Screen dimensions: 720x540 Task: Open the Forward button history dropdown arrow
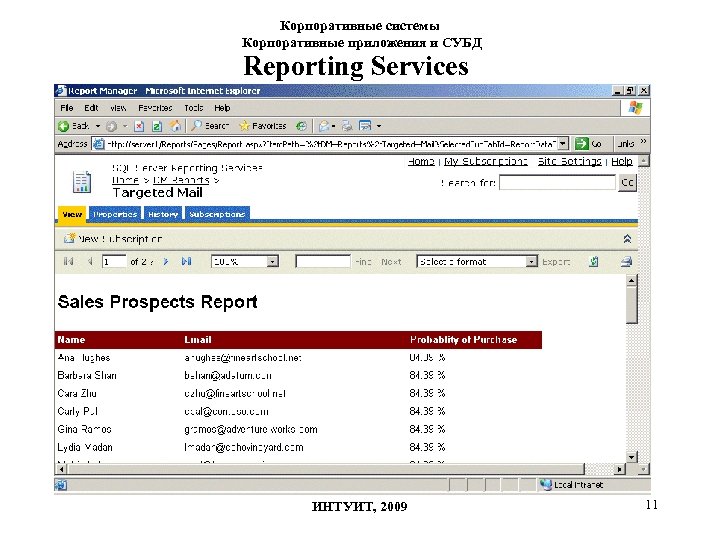click(124, 126)
